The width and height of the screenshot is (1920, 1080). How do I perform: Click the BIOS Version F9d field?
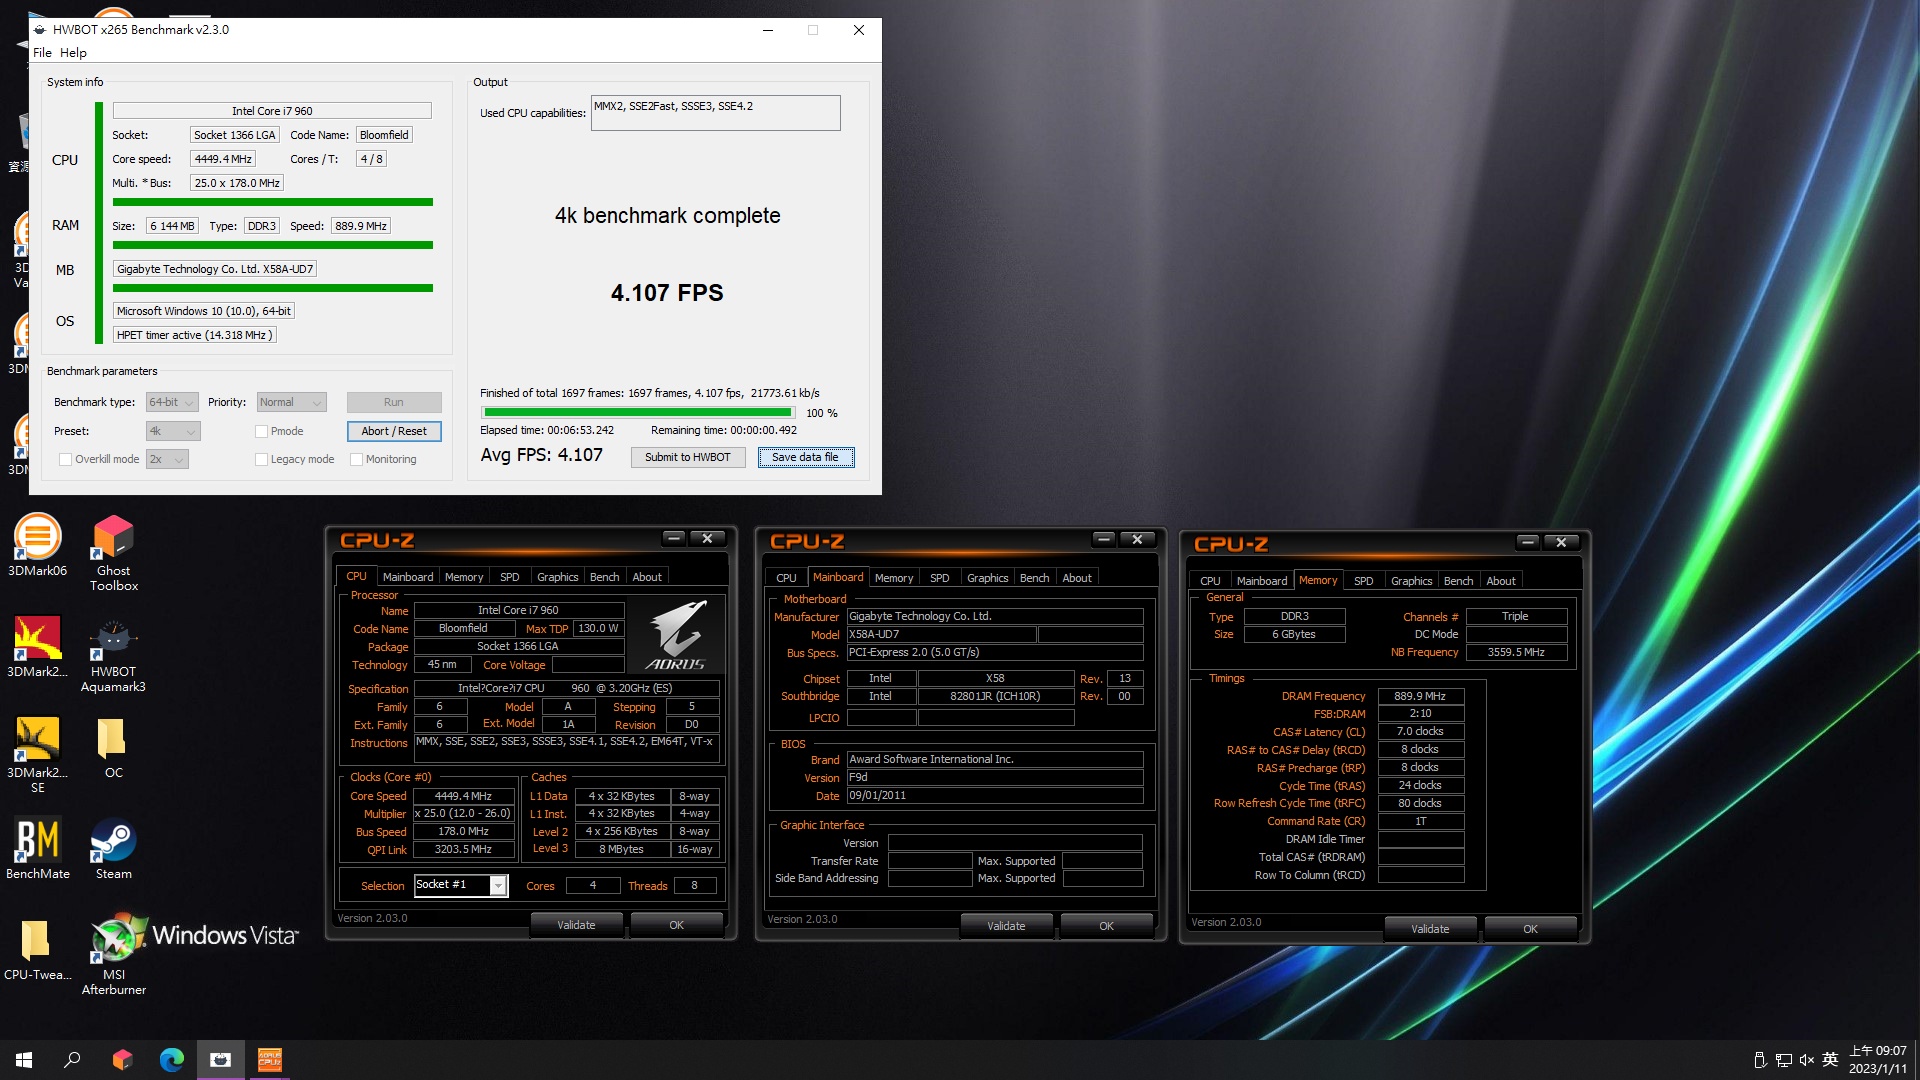coord(995,777)
